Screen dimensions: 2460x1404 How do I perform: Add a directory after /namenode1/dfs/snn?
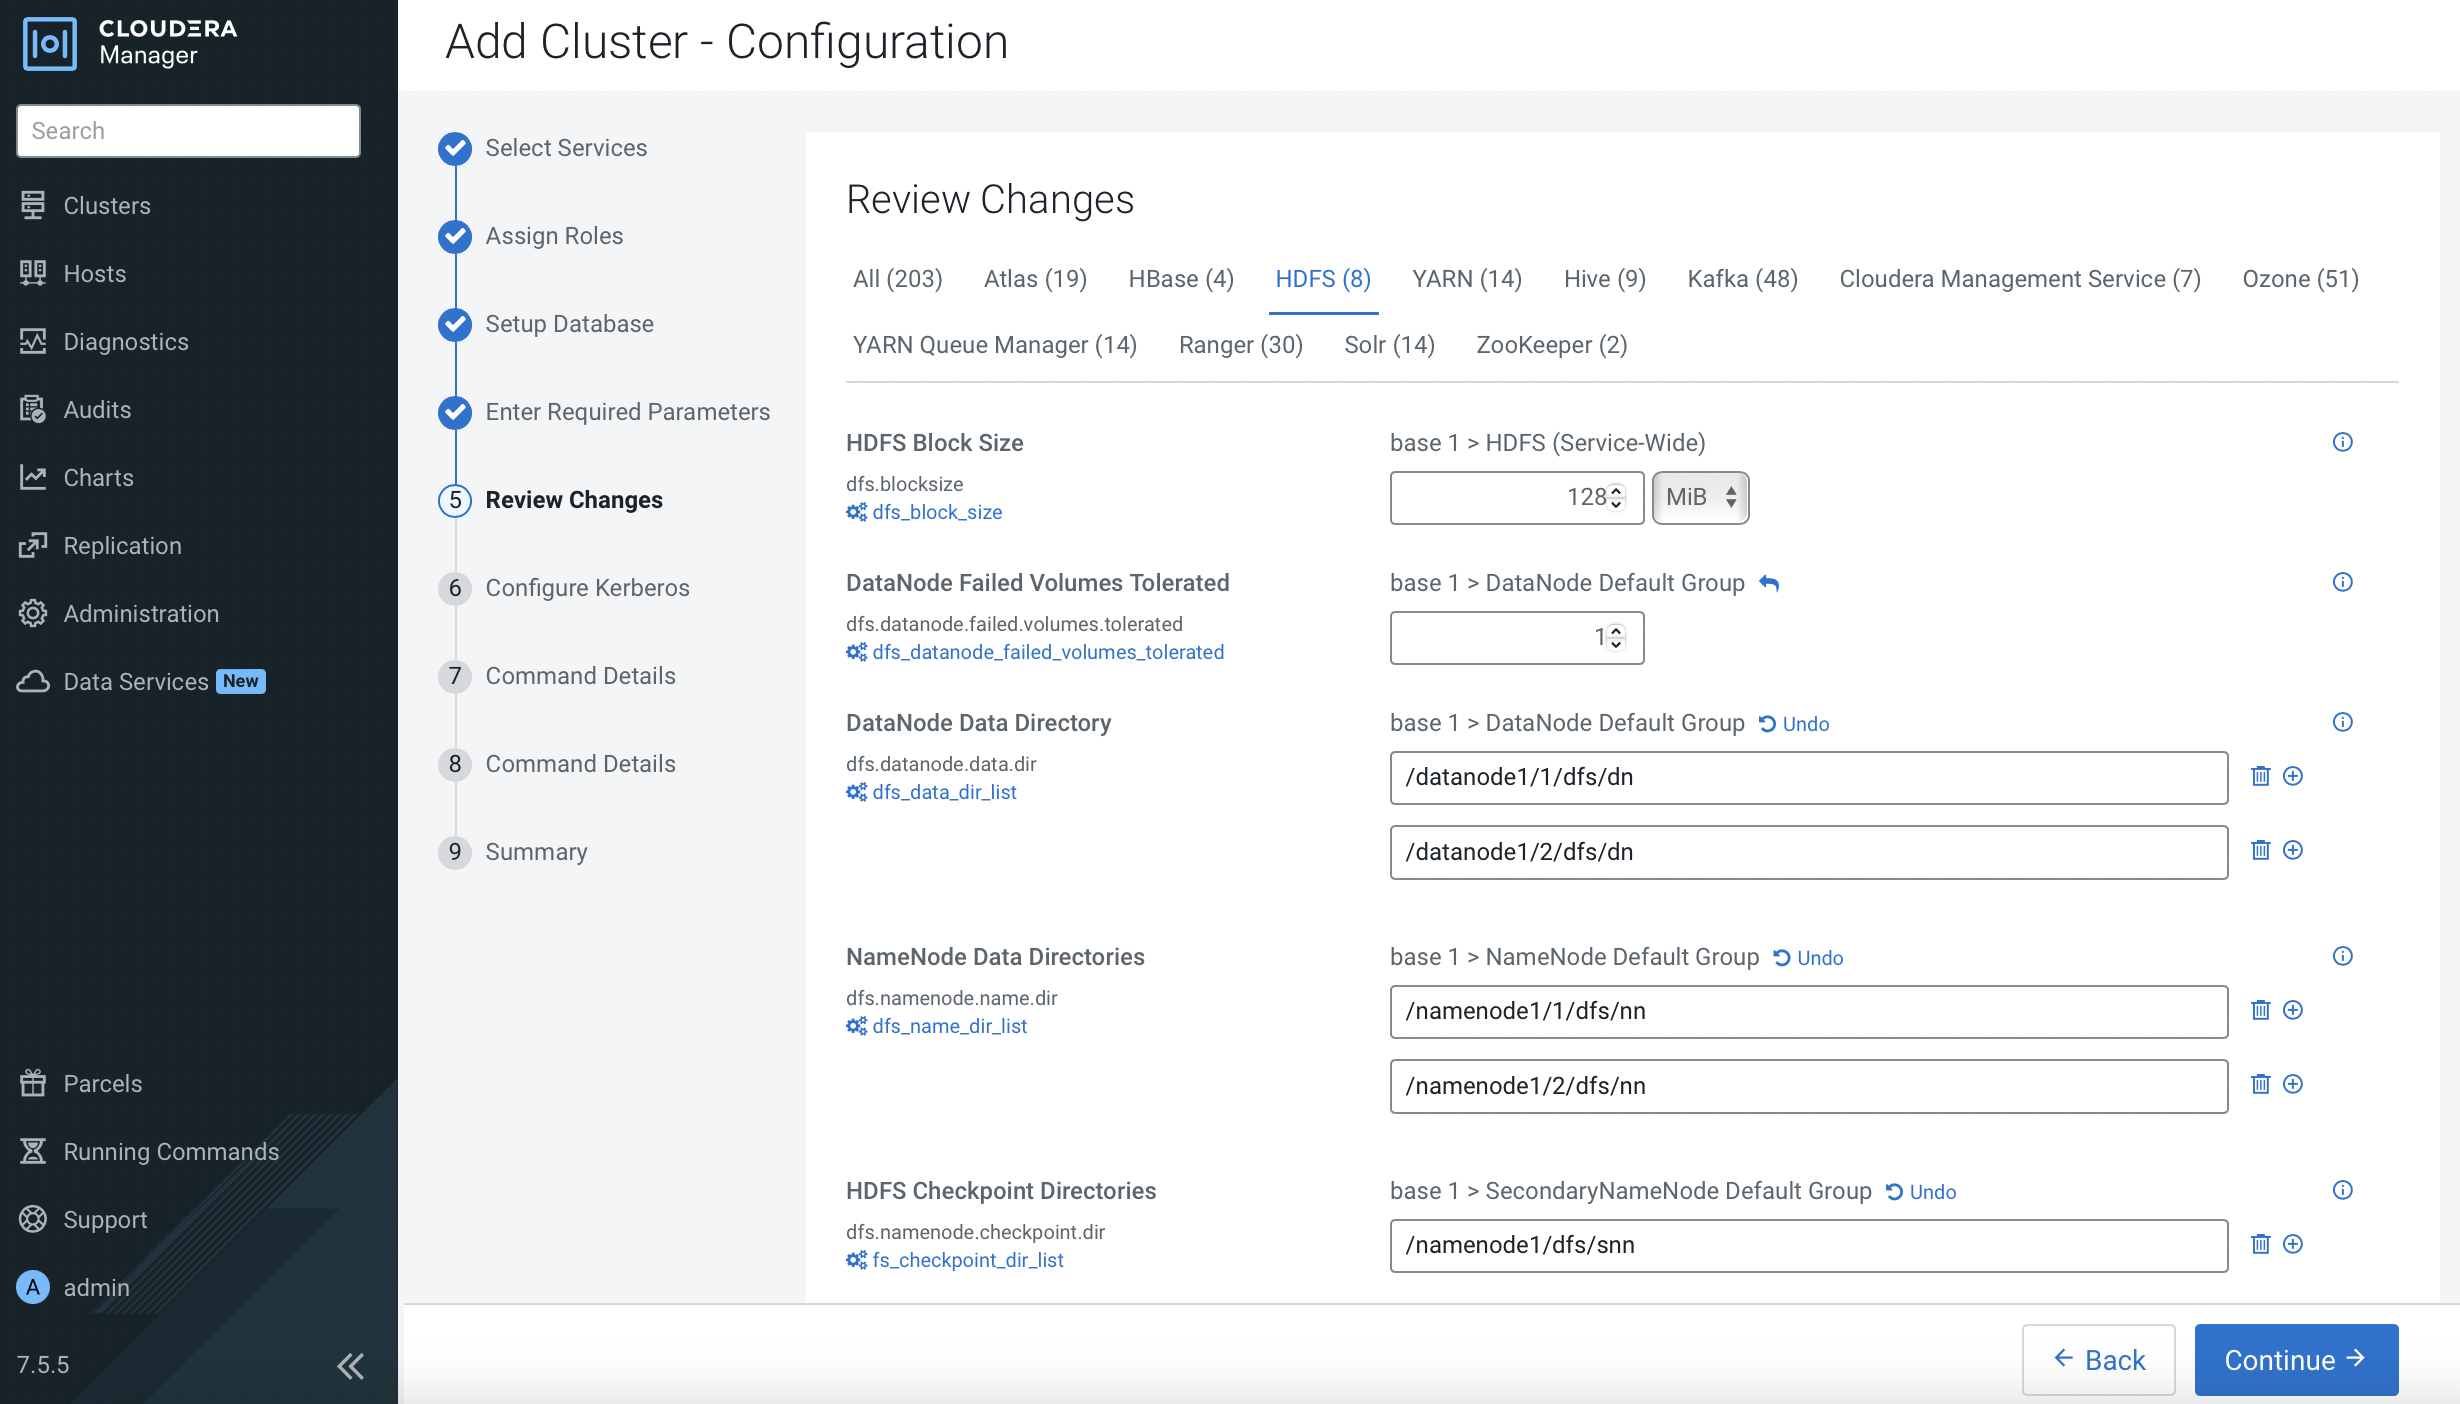point(2293,1244)
